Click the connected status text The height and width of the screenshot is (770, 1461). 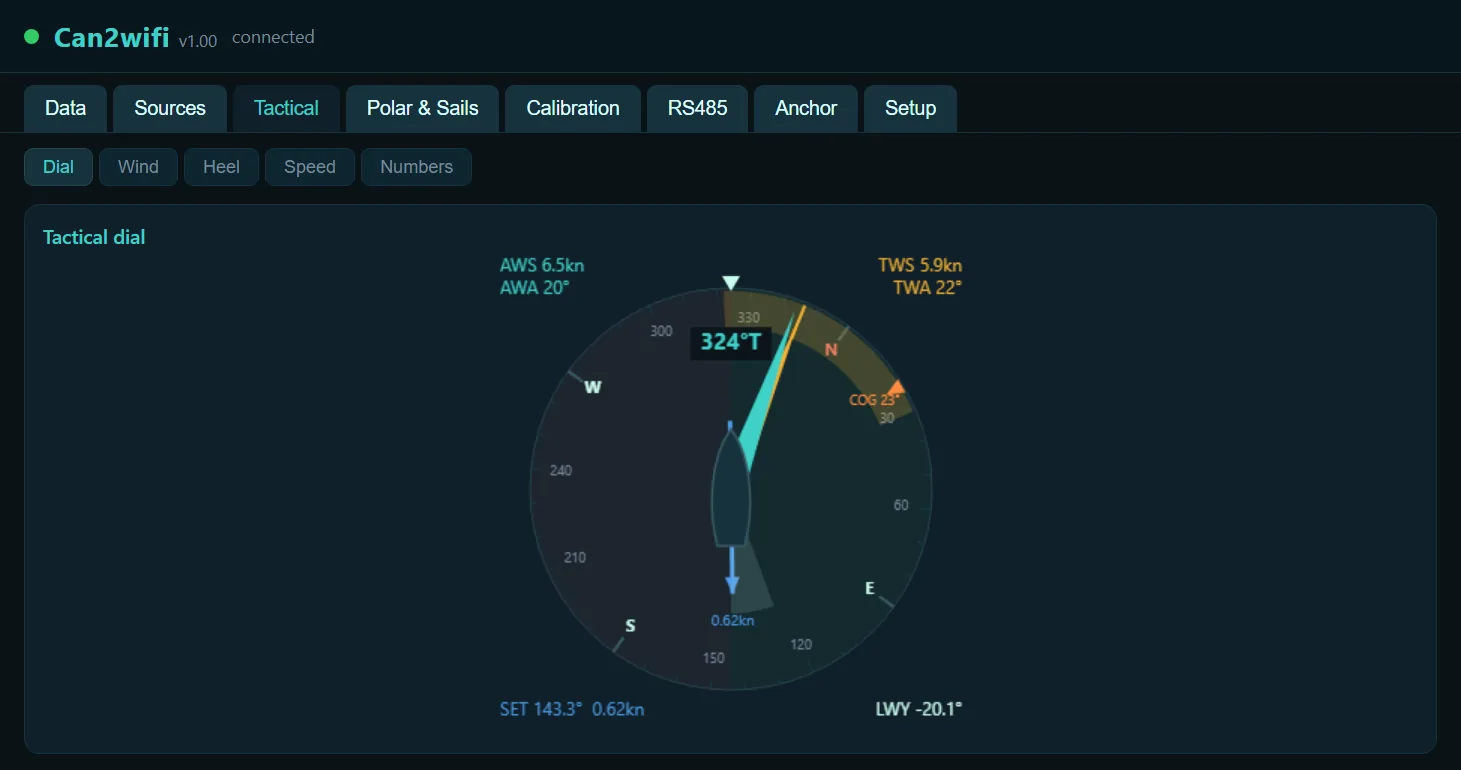click(273, 37)
